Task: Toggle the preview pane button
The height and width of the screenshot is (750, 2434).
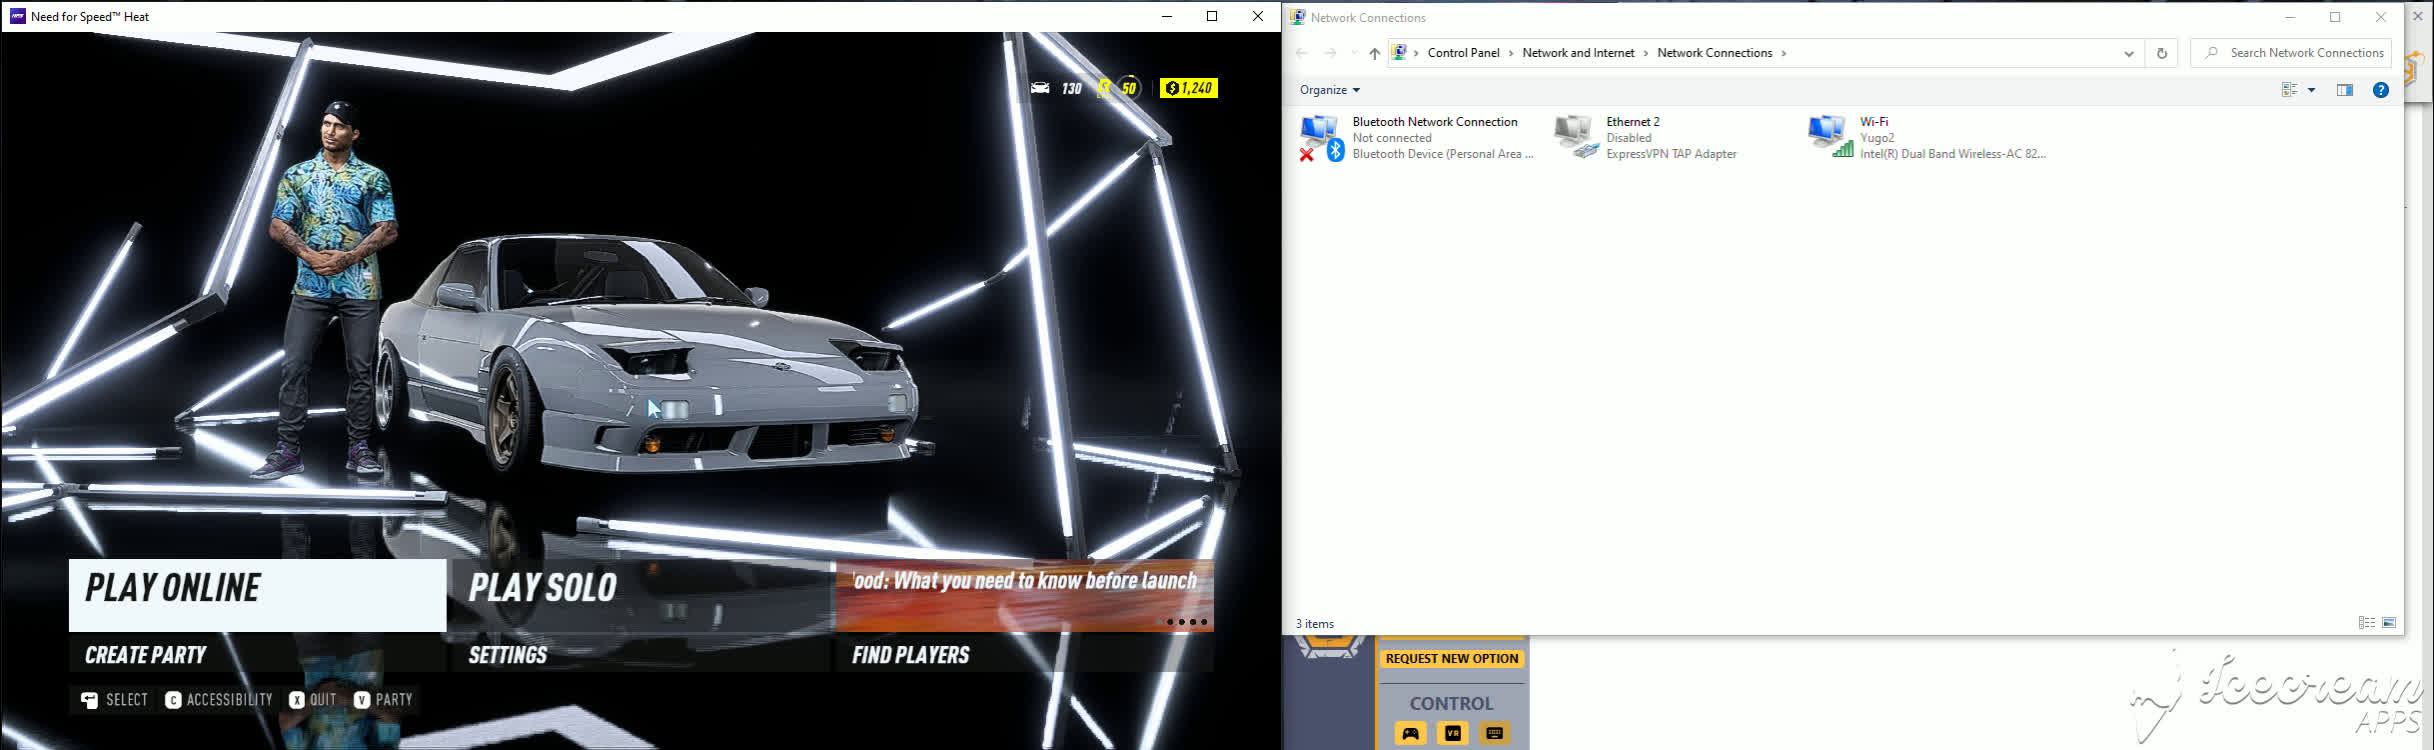Action: click(2344, 90)
